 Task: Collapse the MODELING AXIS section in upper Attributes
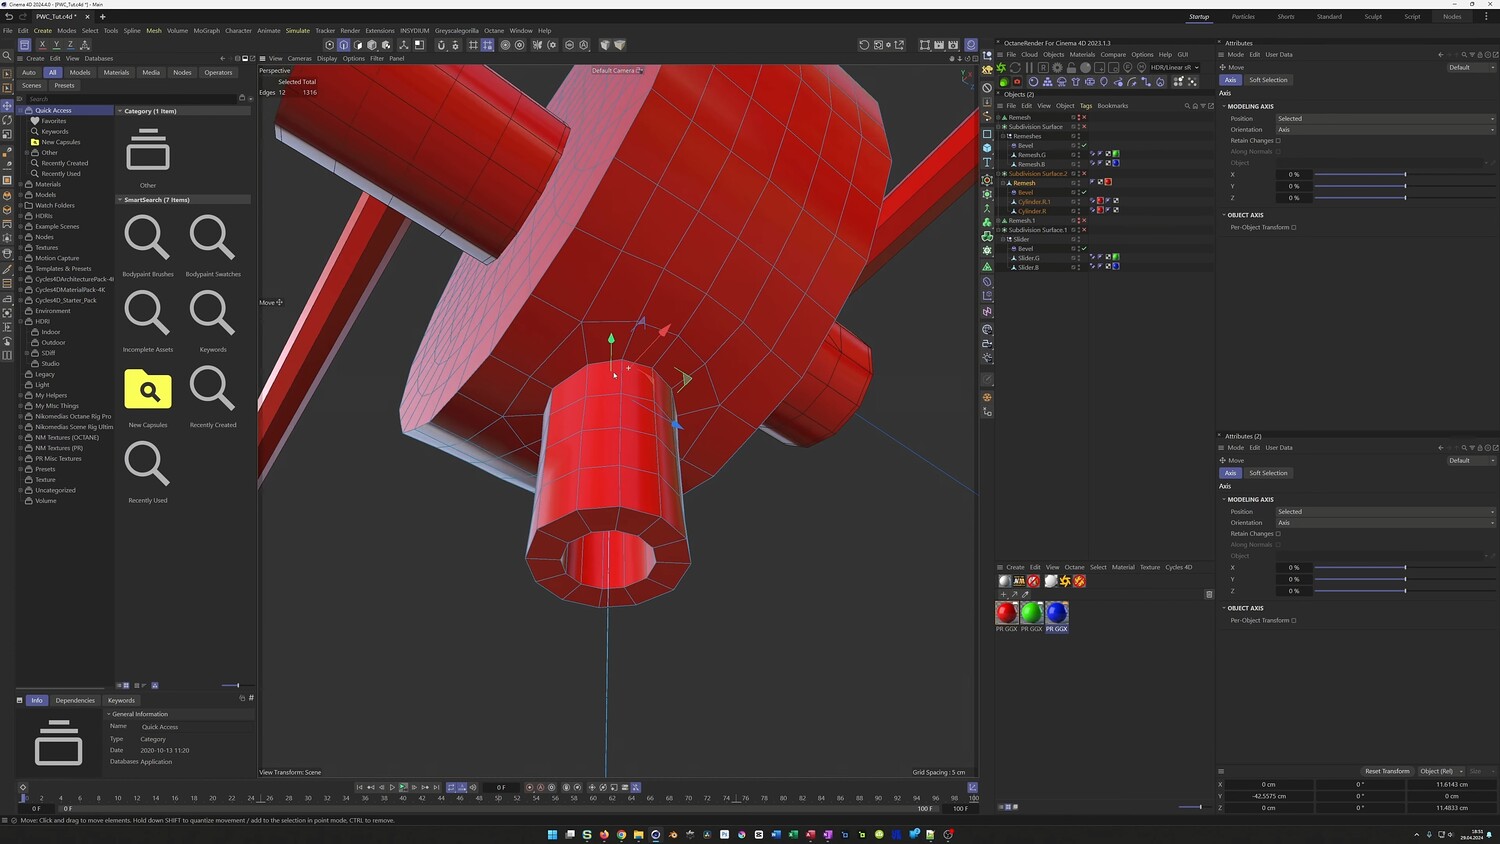click(1224, 106)
